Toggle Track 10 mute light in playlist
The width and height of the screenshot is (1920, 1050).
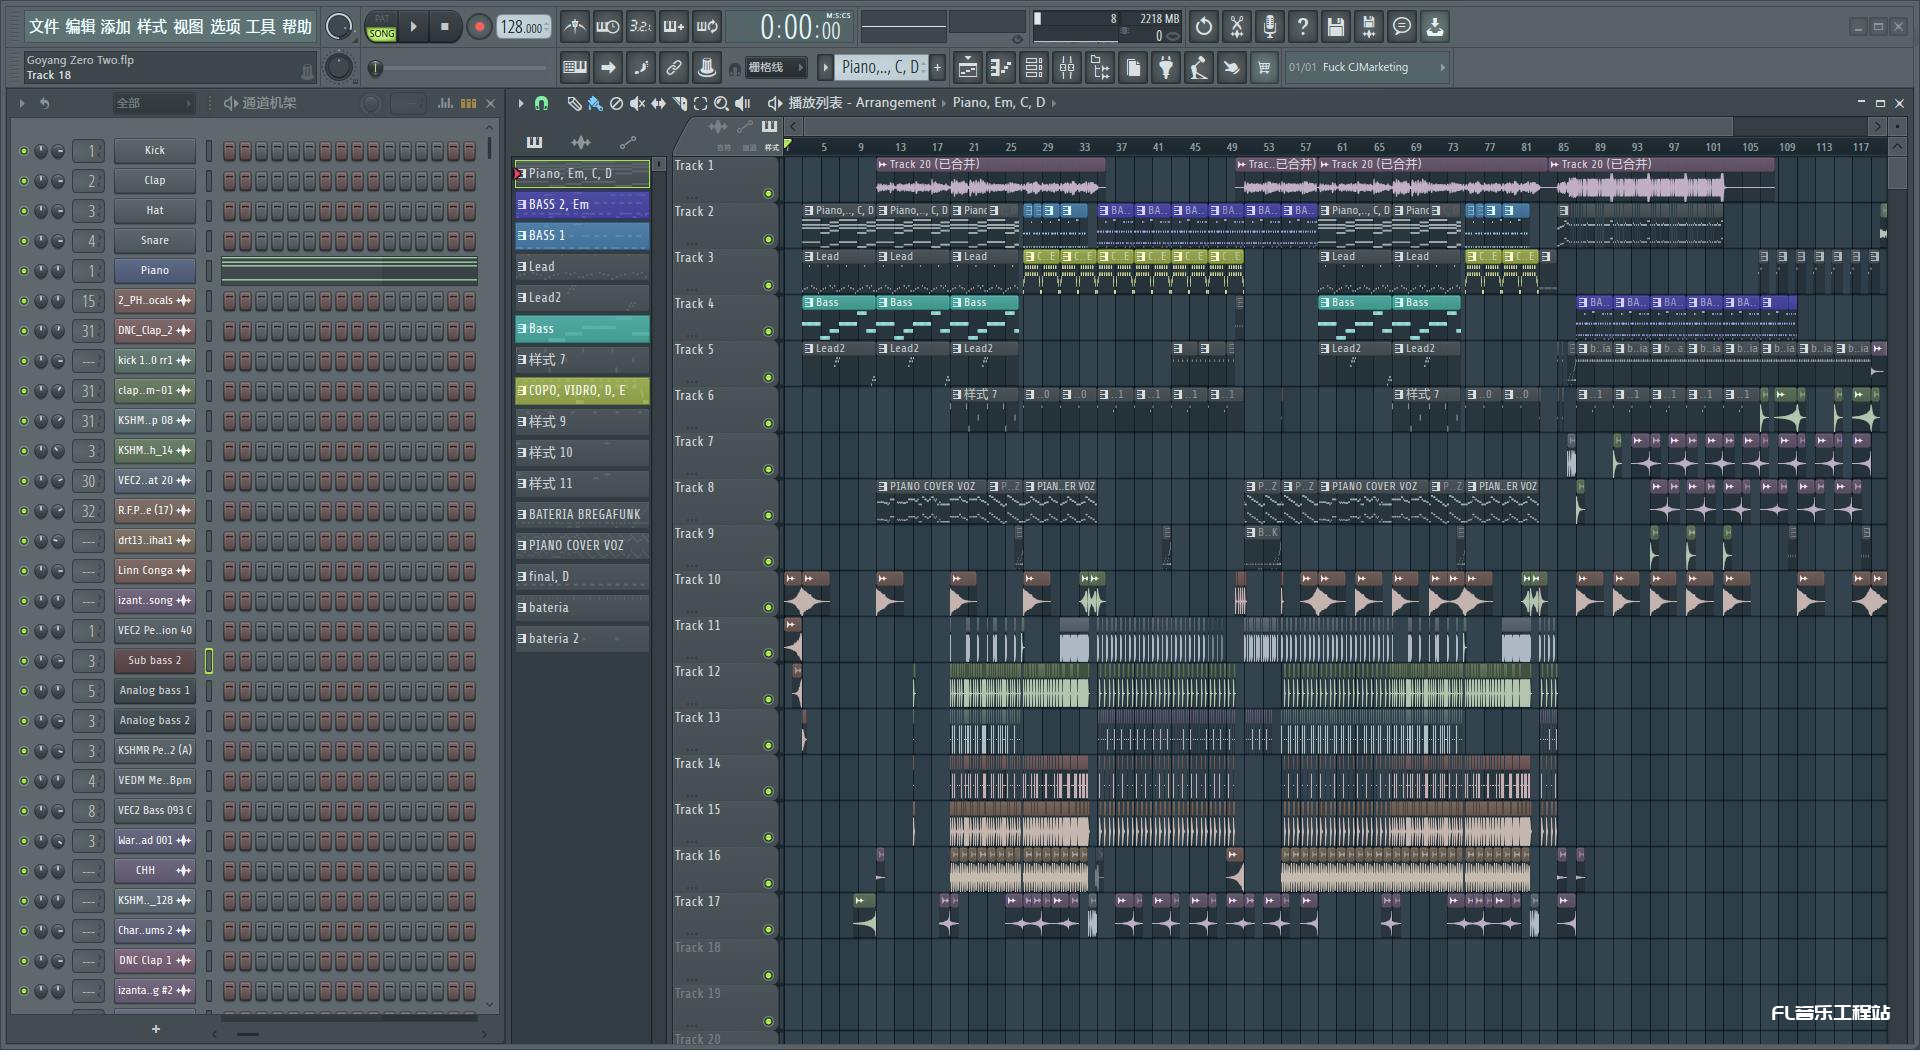click(768, 607)
